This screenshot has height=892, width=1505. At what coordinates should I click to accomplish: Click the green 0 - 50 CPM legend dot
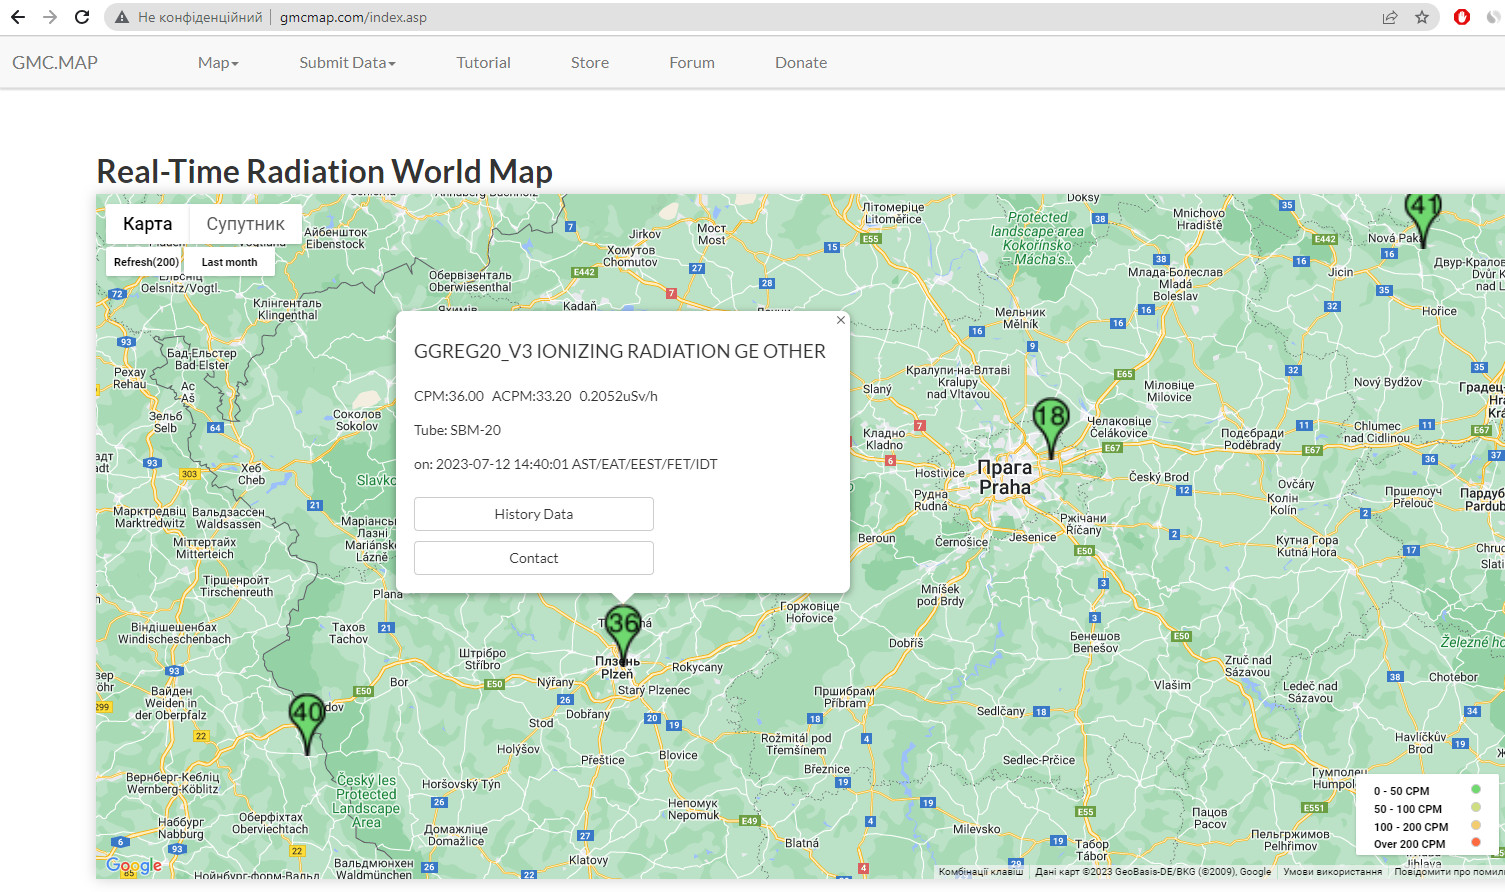click(x=1474, y=790)
